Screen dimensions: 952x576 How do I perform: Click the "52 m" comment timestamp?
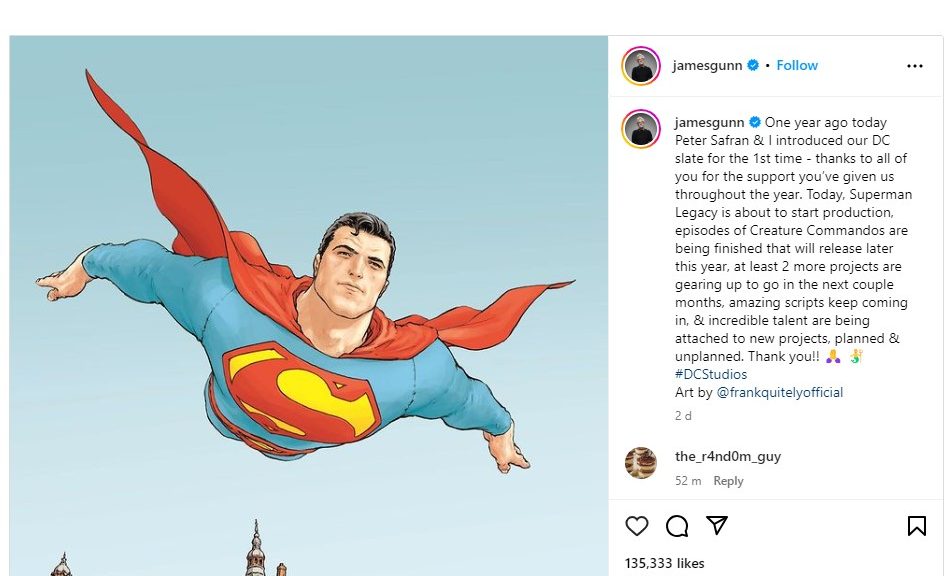click(x=688, y=481)
